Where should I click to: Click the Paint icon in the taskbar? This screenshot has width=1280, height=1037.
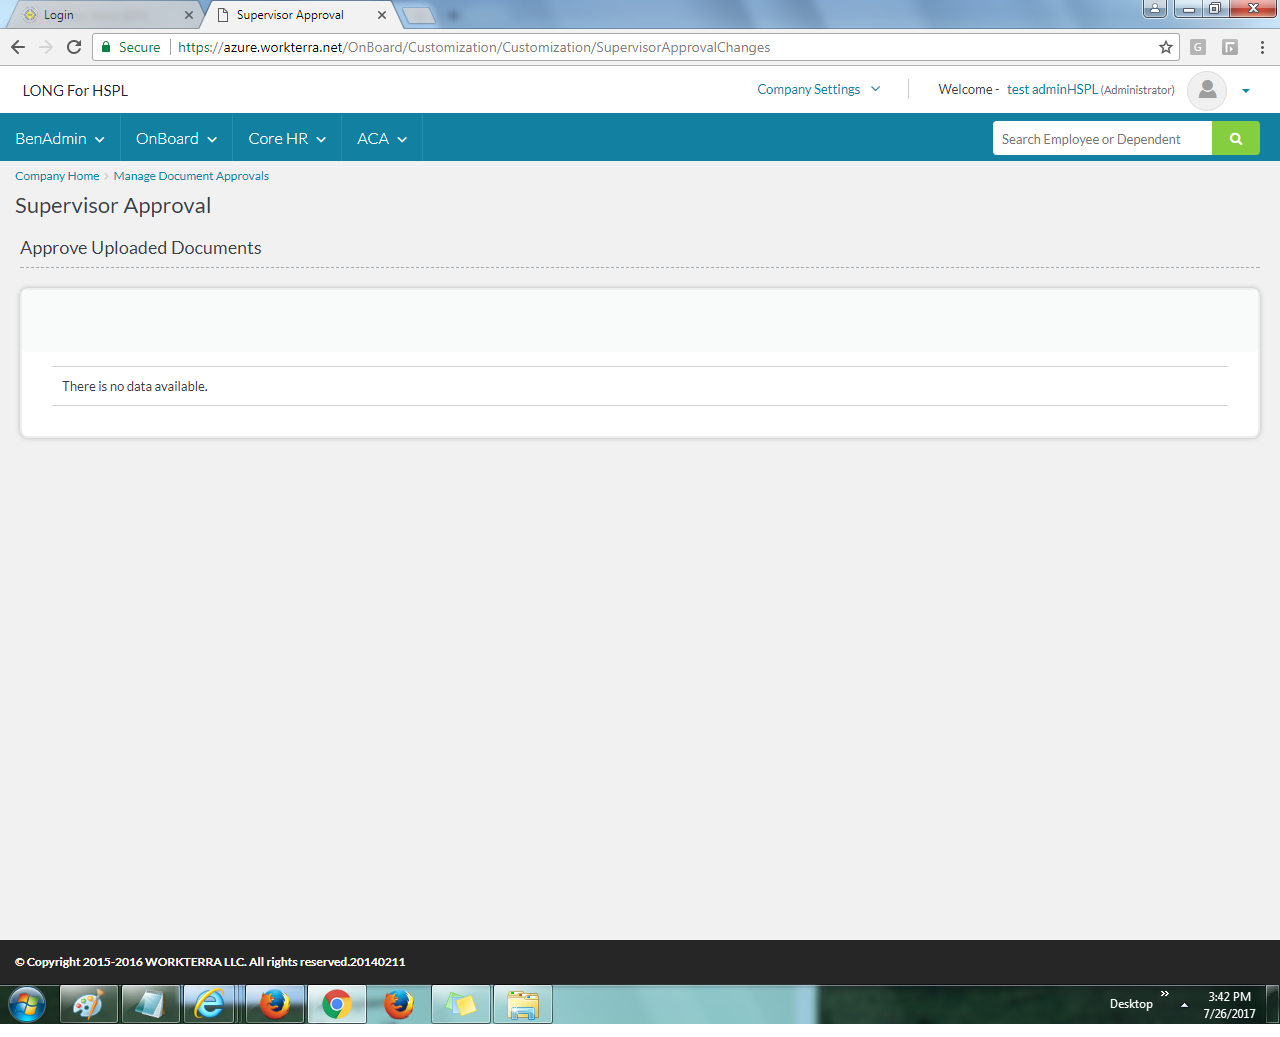pos(89,1004)
